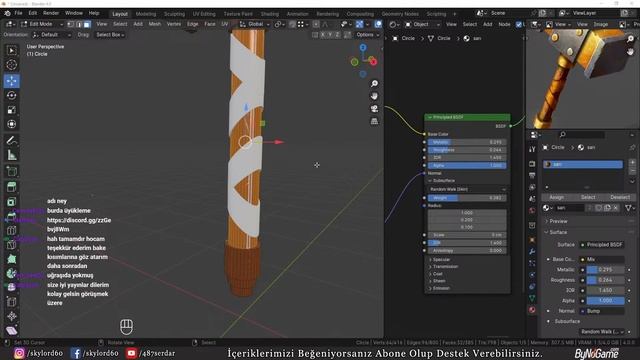
Task: Click the viewport pan hand icon
Action: click(374, 96)
